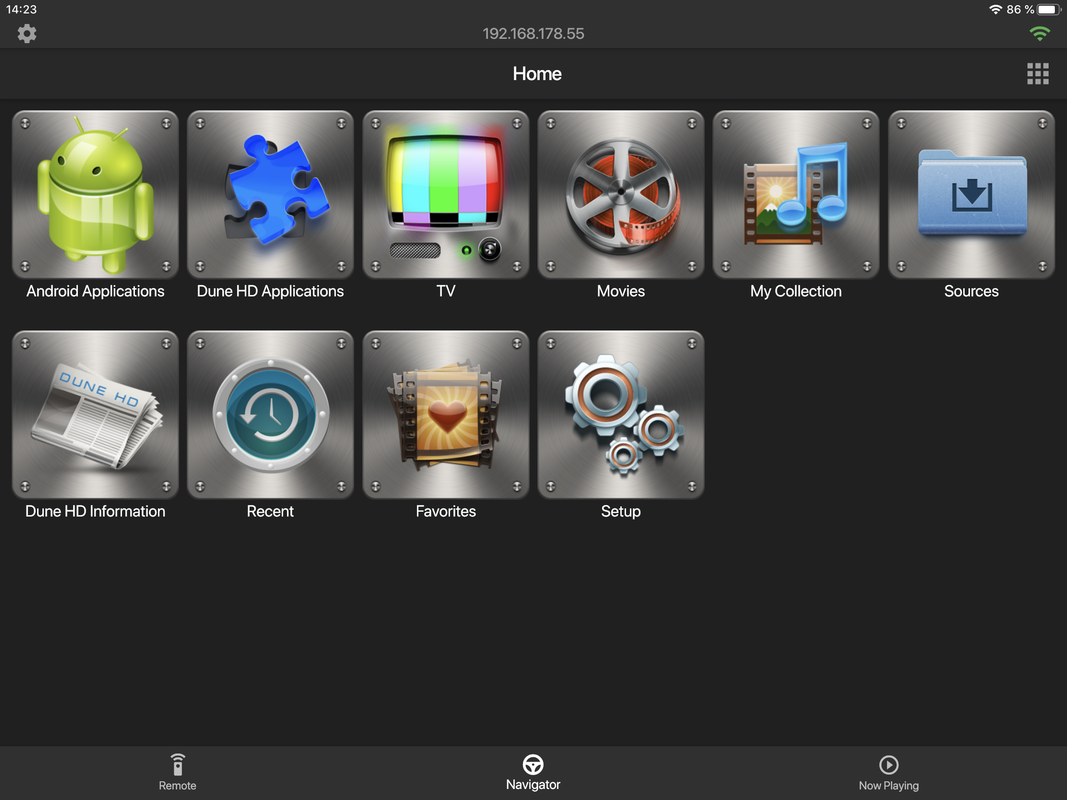Open the Movies film reel icon
Viewport: 1067px width, 800px height.
point(621,195)
